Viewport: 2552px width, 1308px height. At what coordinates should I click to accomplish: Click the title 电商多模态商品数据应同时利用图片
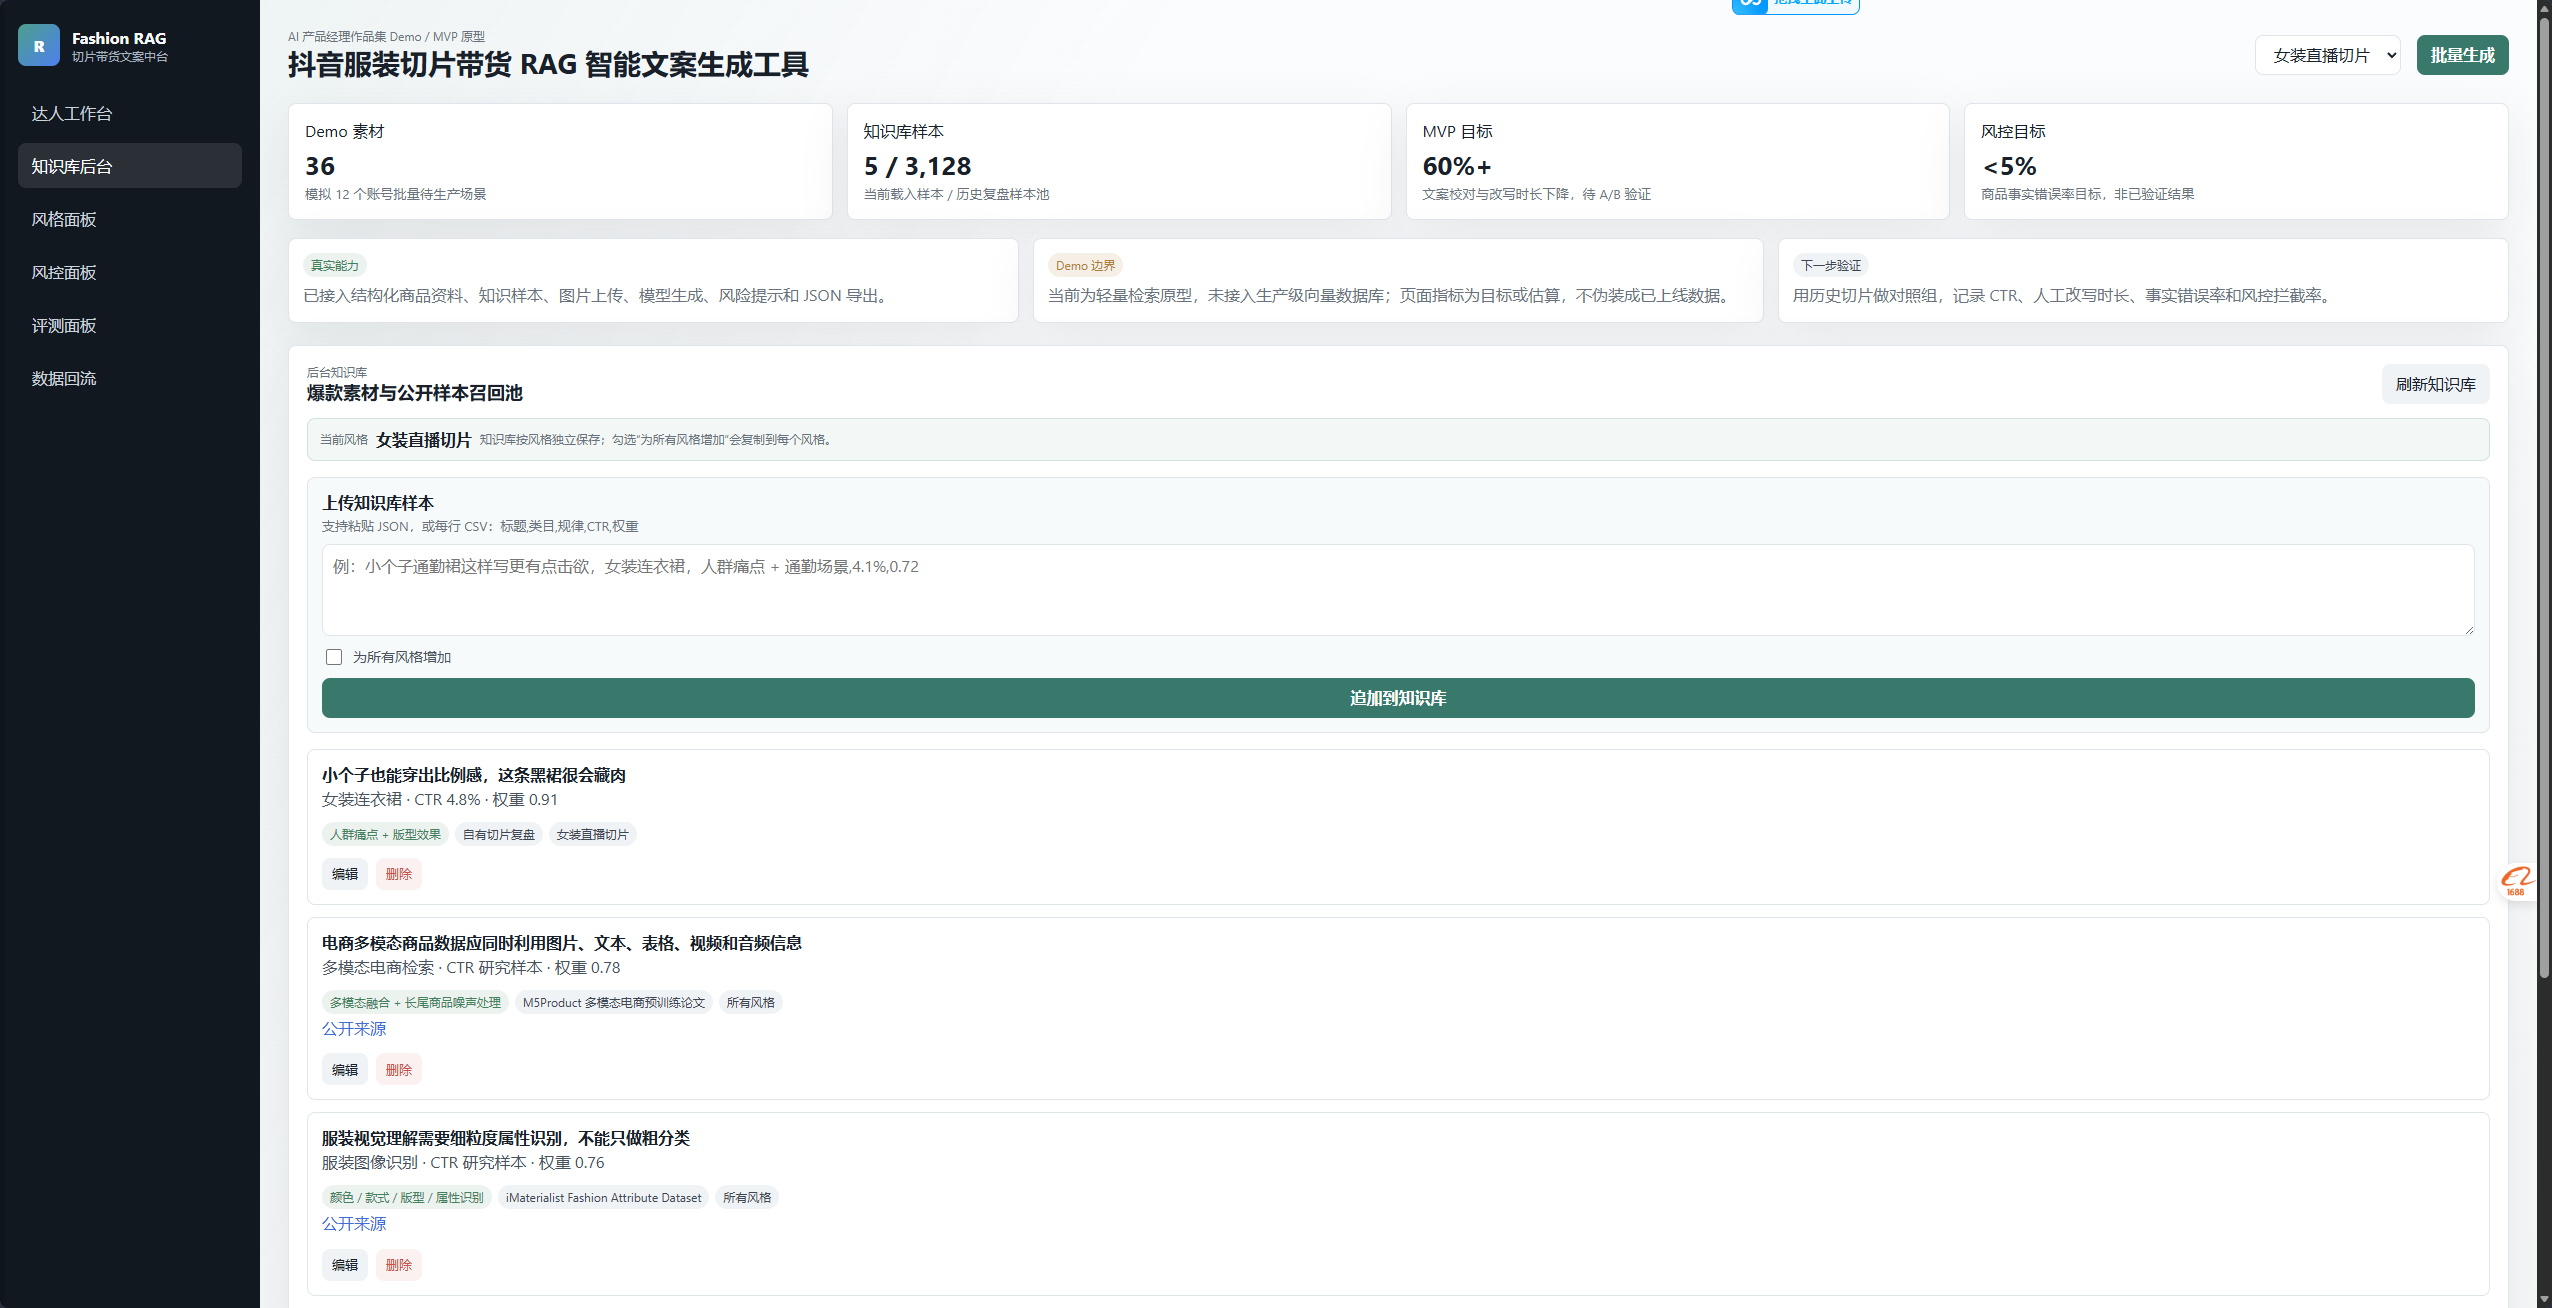562,943
